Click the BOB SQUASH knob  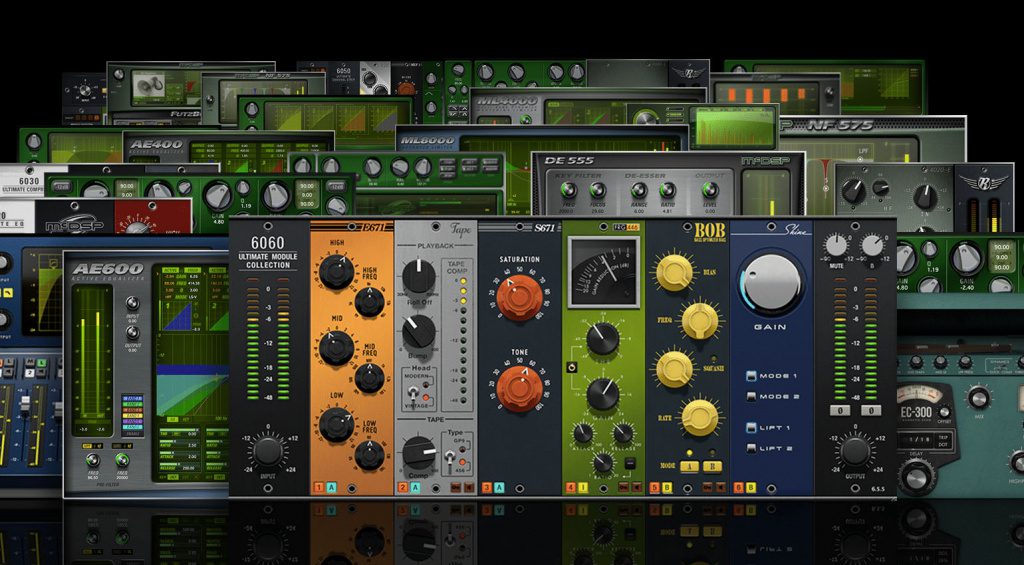tap(675, 369)
